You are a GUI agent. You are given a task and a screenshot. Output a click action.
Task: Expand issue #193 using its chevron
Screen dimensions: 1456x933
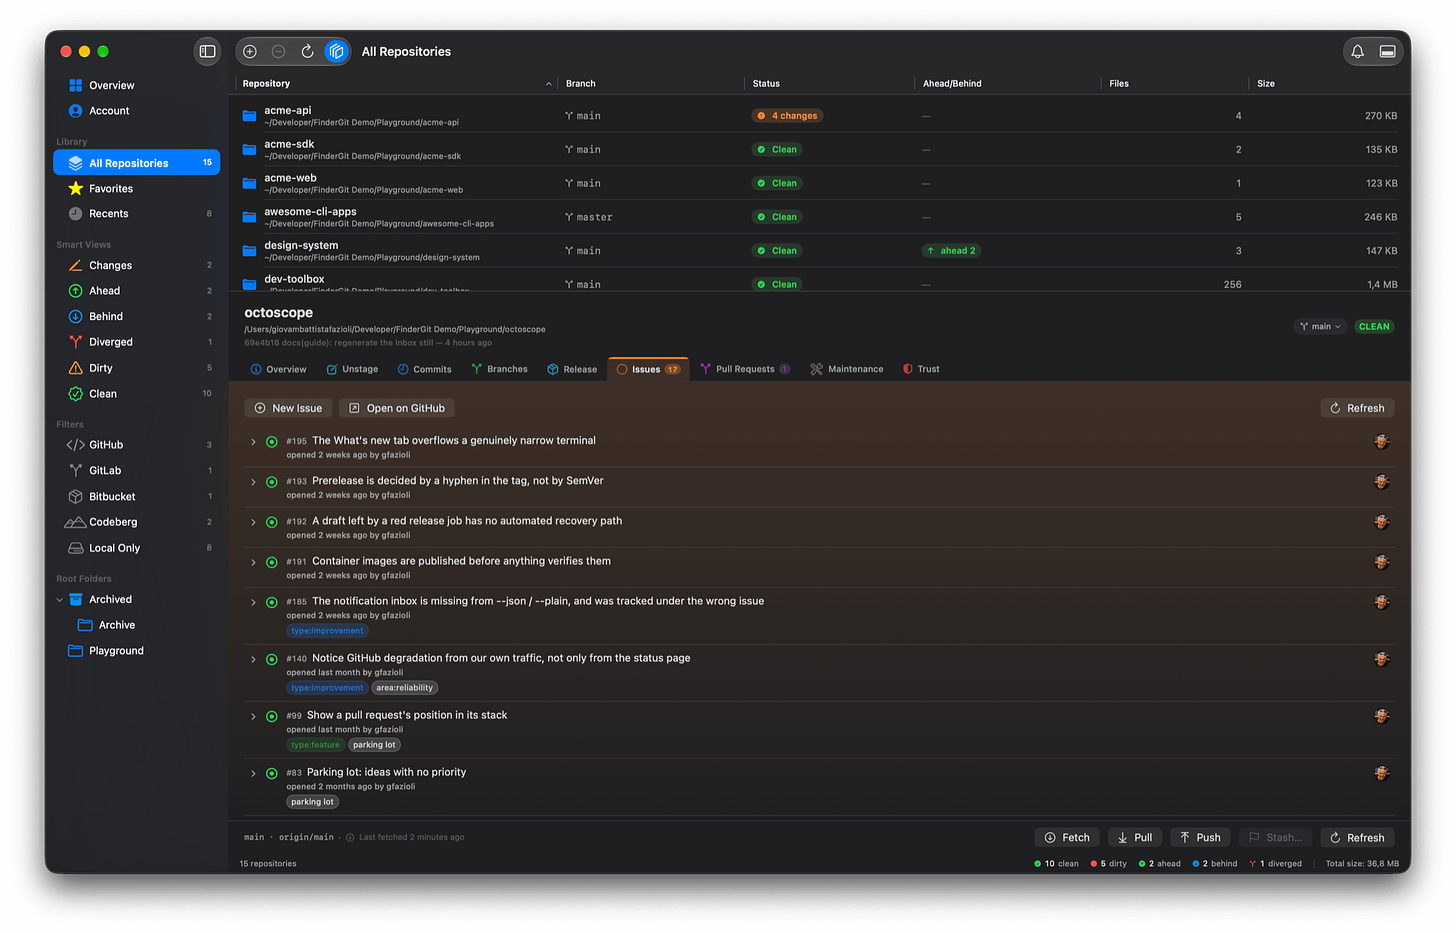(x=253, y=481)
